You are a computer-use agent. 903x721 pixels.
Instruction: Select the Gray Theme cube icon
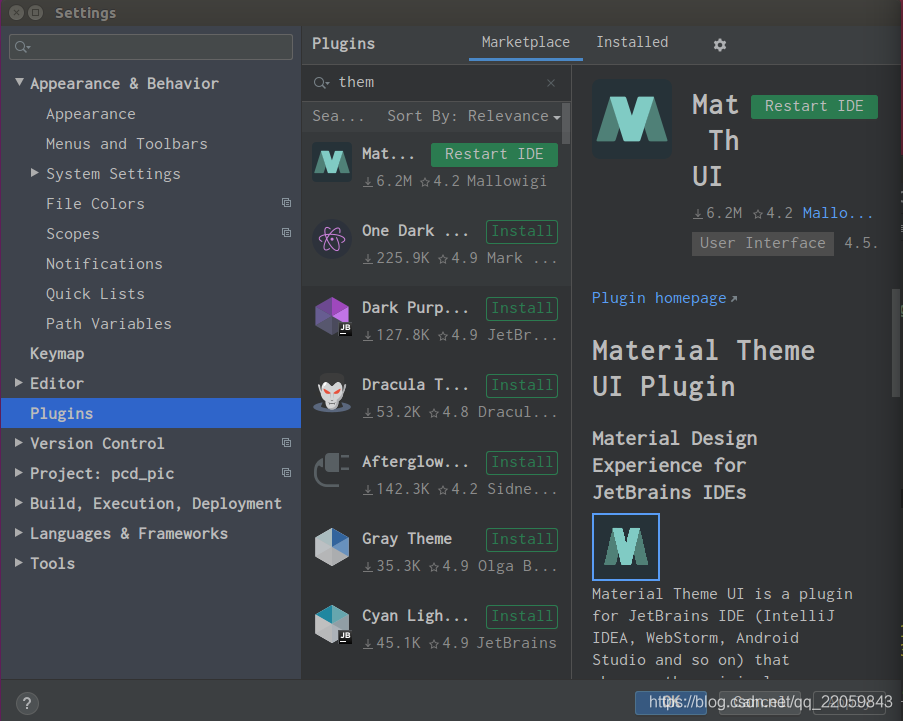pyautogui.click(x=332, y=547)
